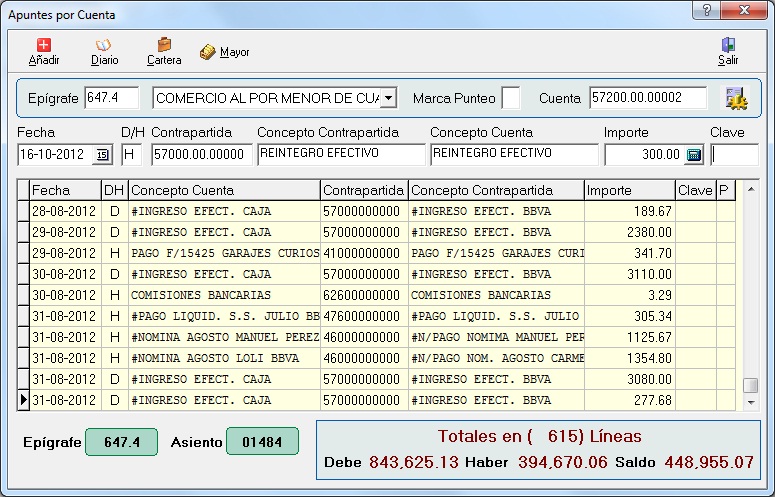Click the empty Clave input field
Screen dimensions: 775x497
click(734, 155)
